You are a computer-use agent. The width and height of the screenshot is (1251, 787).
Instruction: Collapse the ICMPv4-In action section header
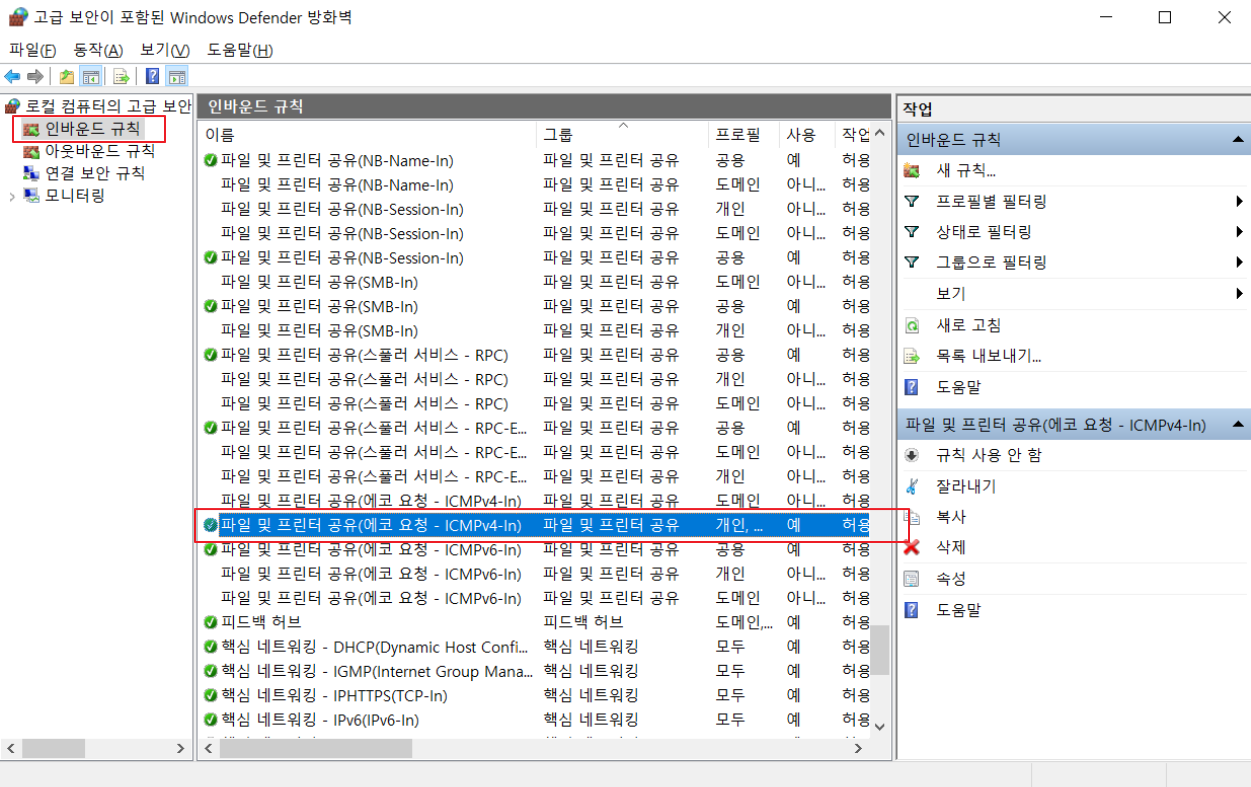[1073, 425]
